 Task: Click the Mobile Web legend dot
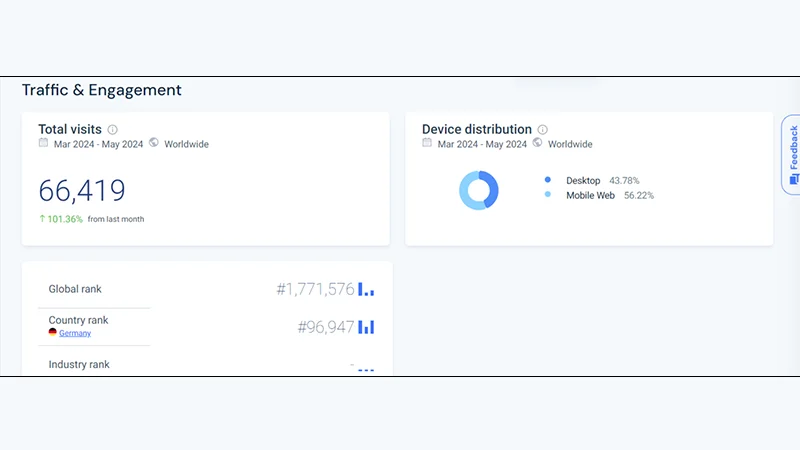[x=547, y=194]
